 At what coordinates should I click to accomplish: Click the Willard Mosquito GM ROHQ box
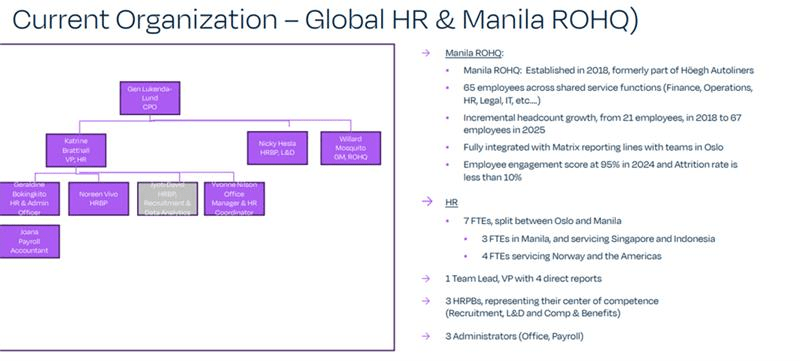click(x=351, y=148)
